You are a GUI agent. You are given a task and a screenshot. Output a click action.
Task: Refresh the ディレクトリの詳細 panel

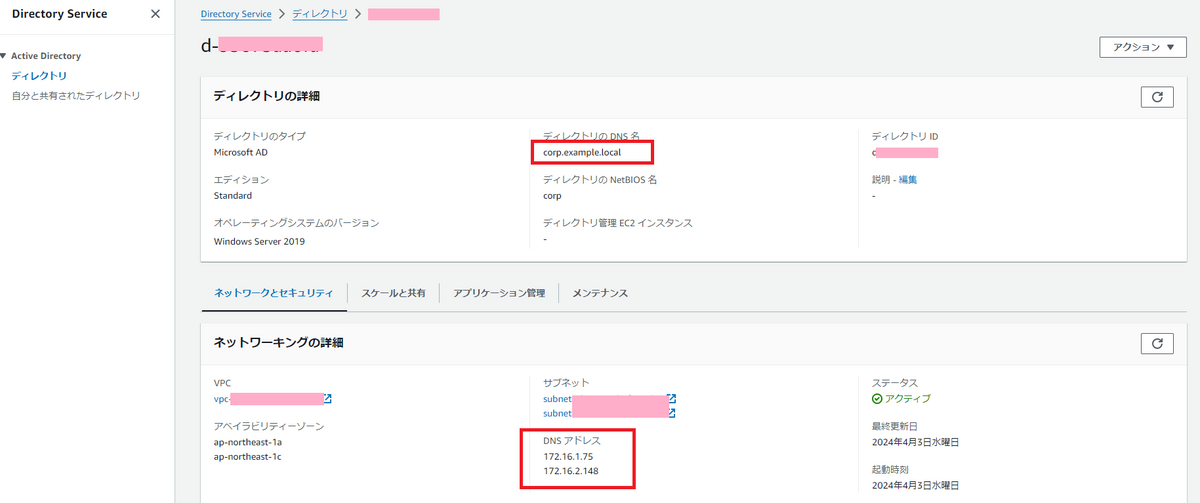pyautogui.click(x=1157, y=97)
